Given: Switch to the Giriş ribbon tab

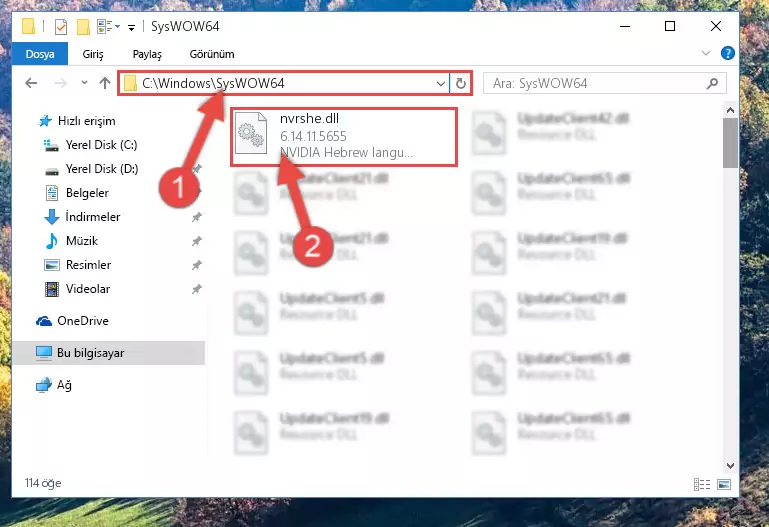Looking at the screenshot, I should coord(93,54).
